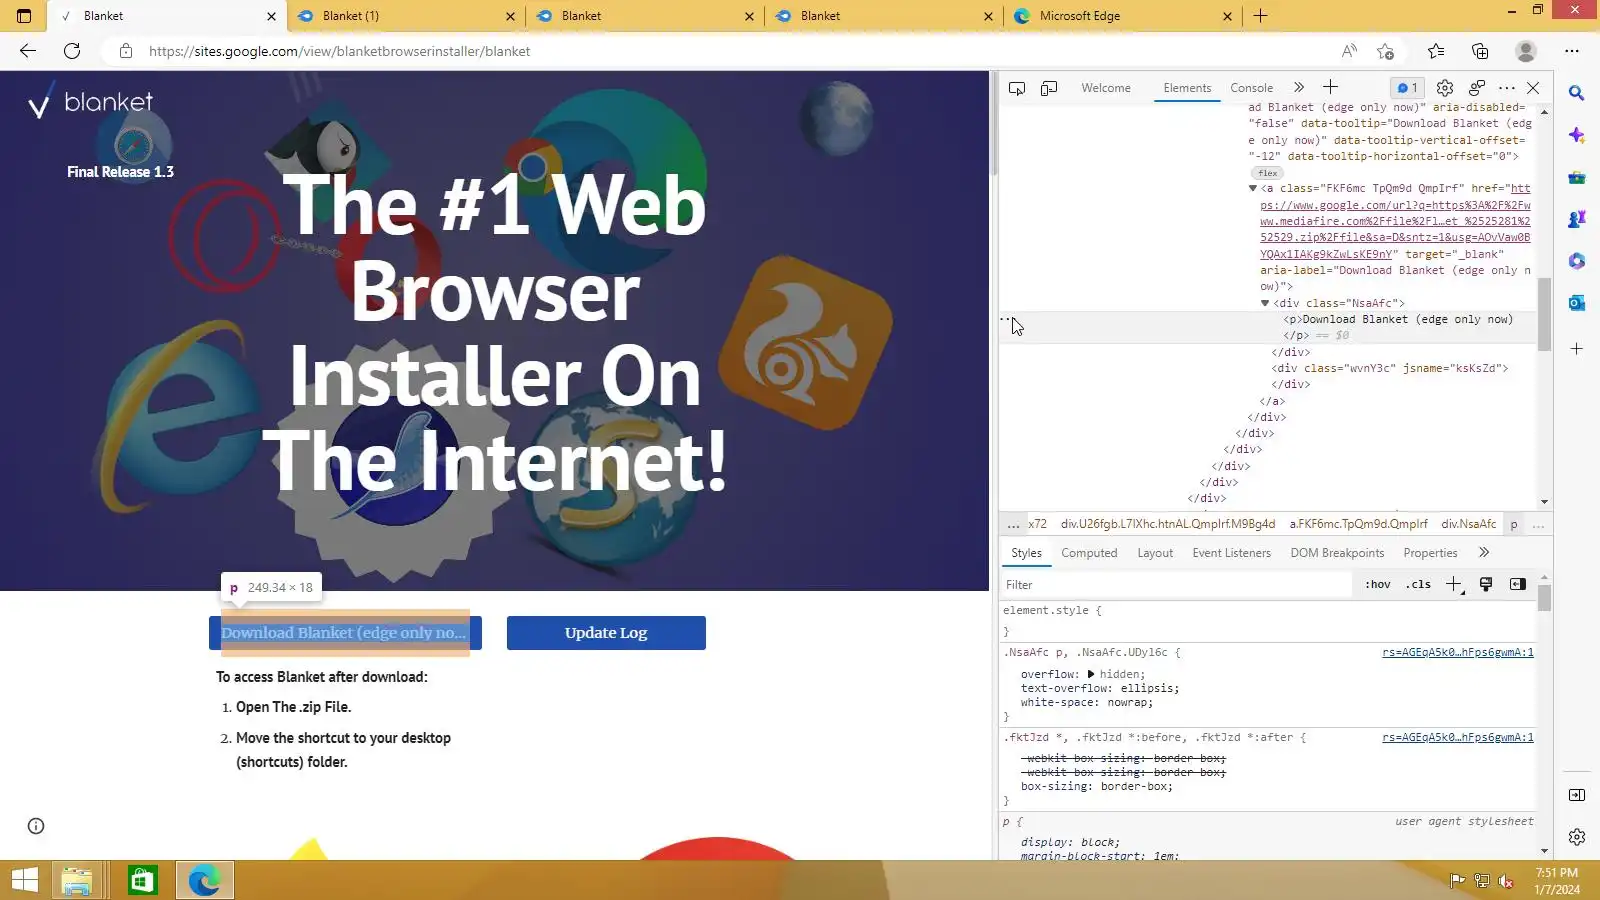Viewport: 1600px width, 900px height.
Task: Go back to the previous page
Action: pos(28,51)
